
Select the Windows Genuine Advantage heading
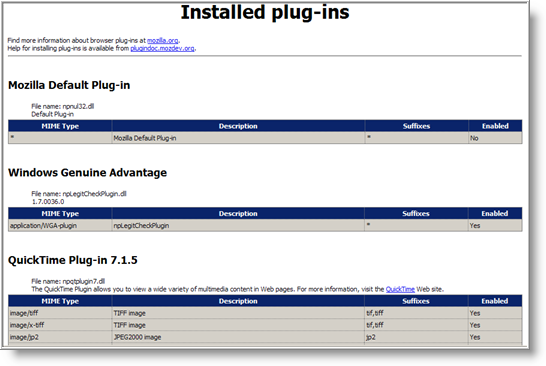[x=87, y=173]
